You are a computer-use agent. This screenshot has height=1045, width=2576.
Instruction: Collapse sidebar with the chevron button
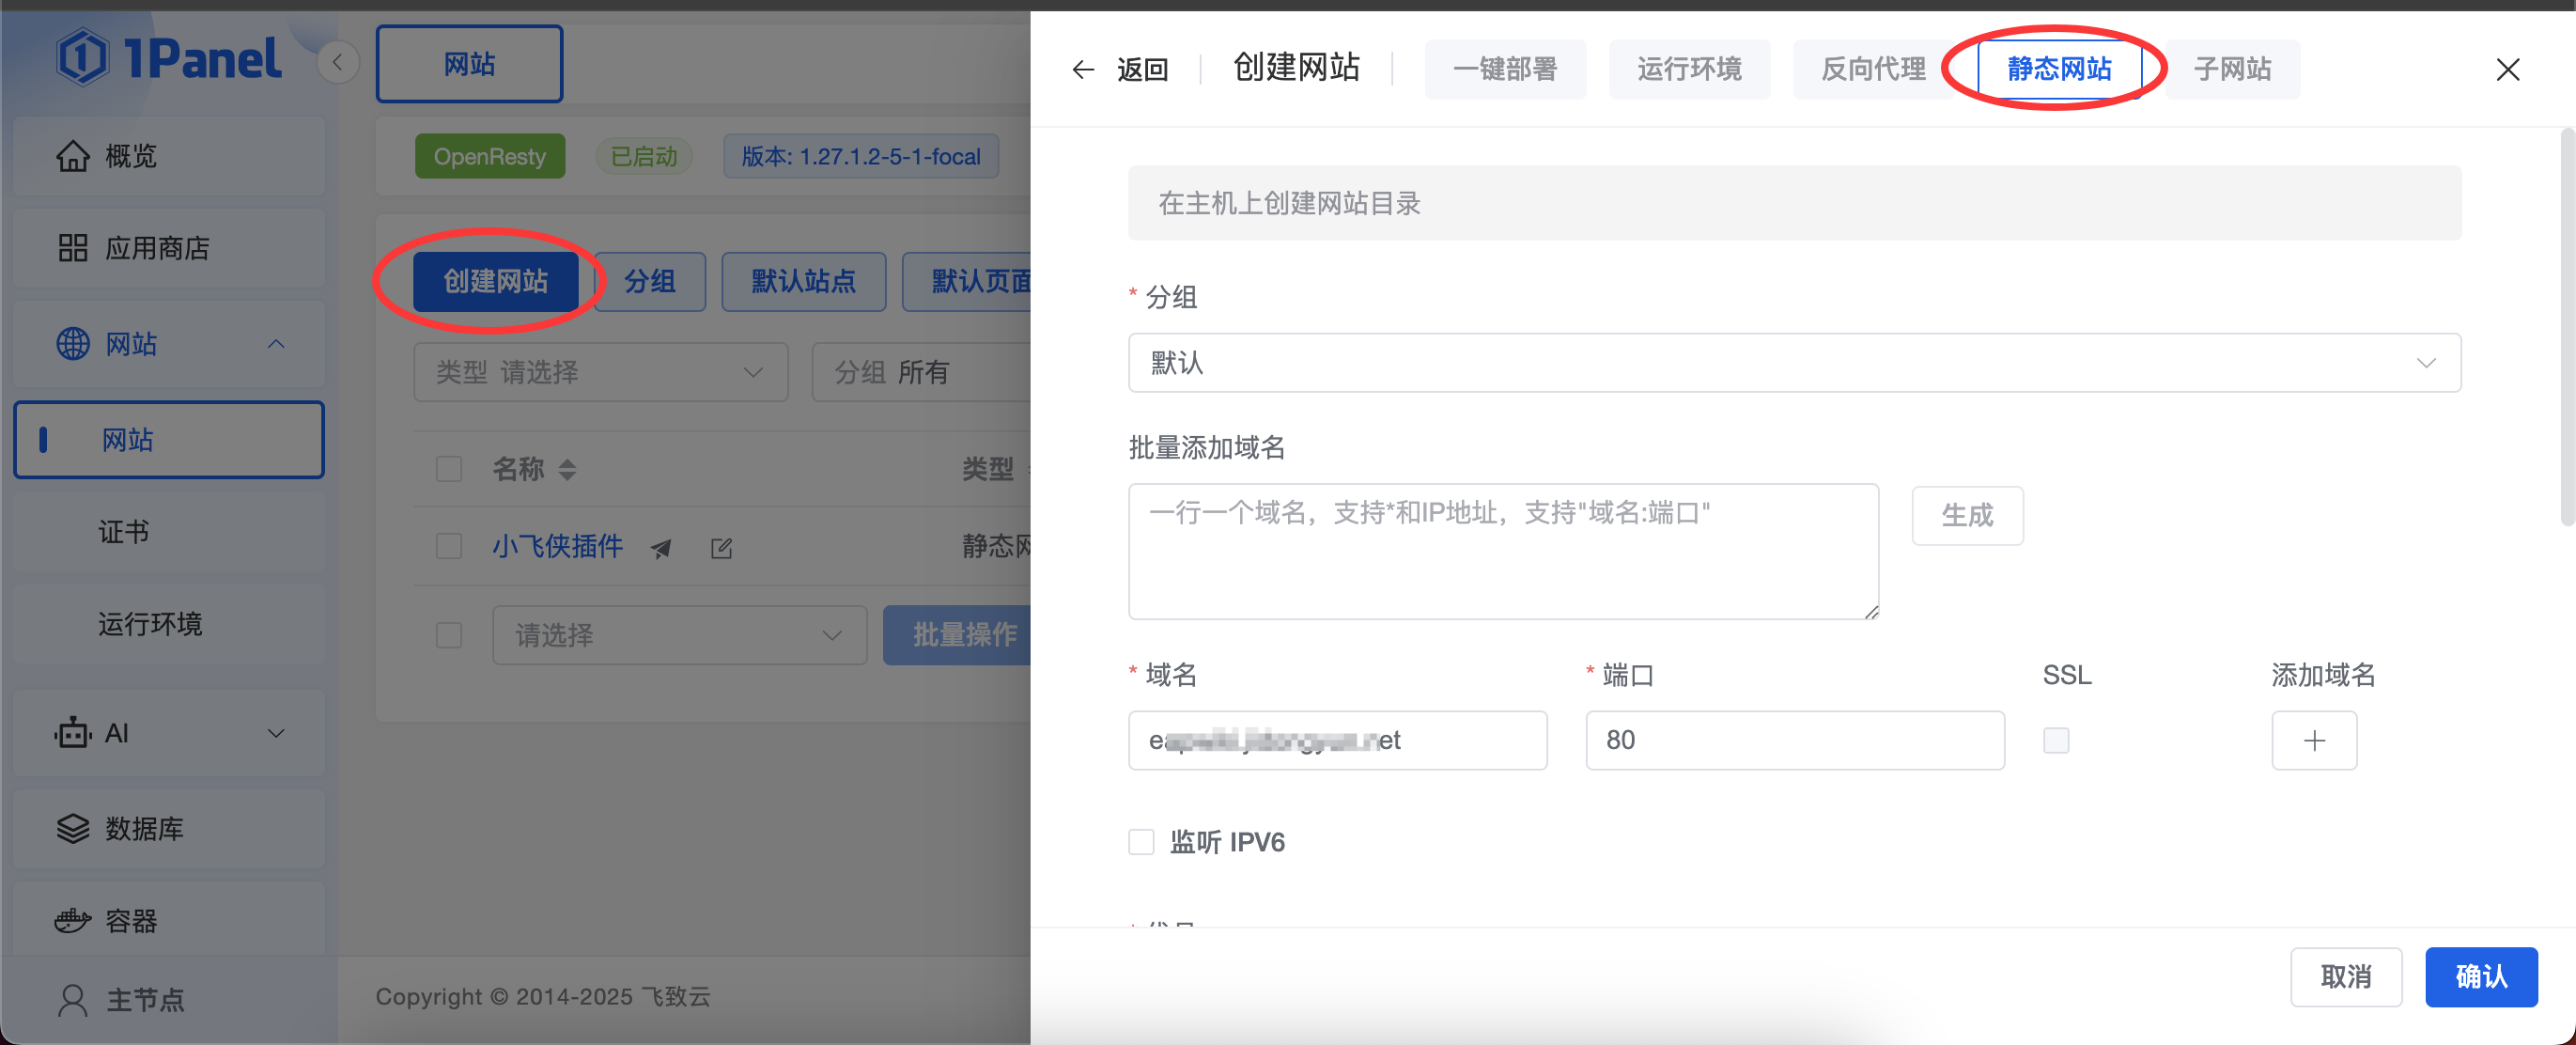(338, 63)
